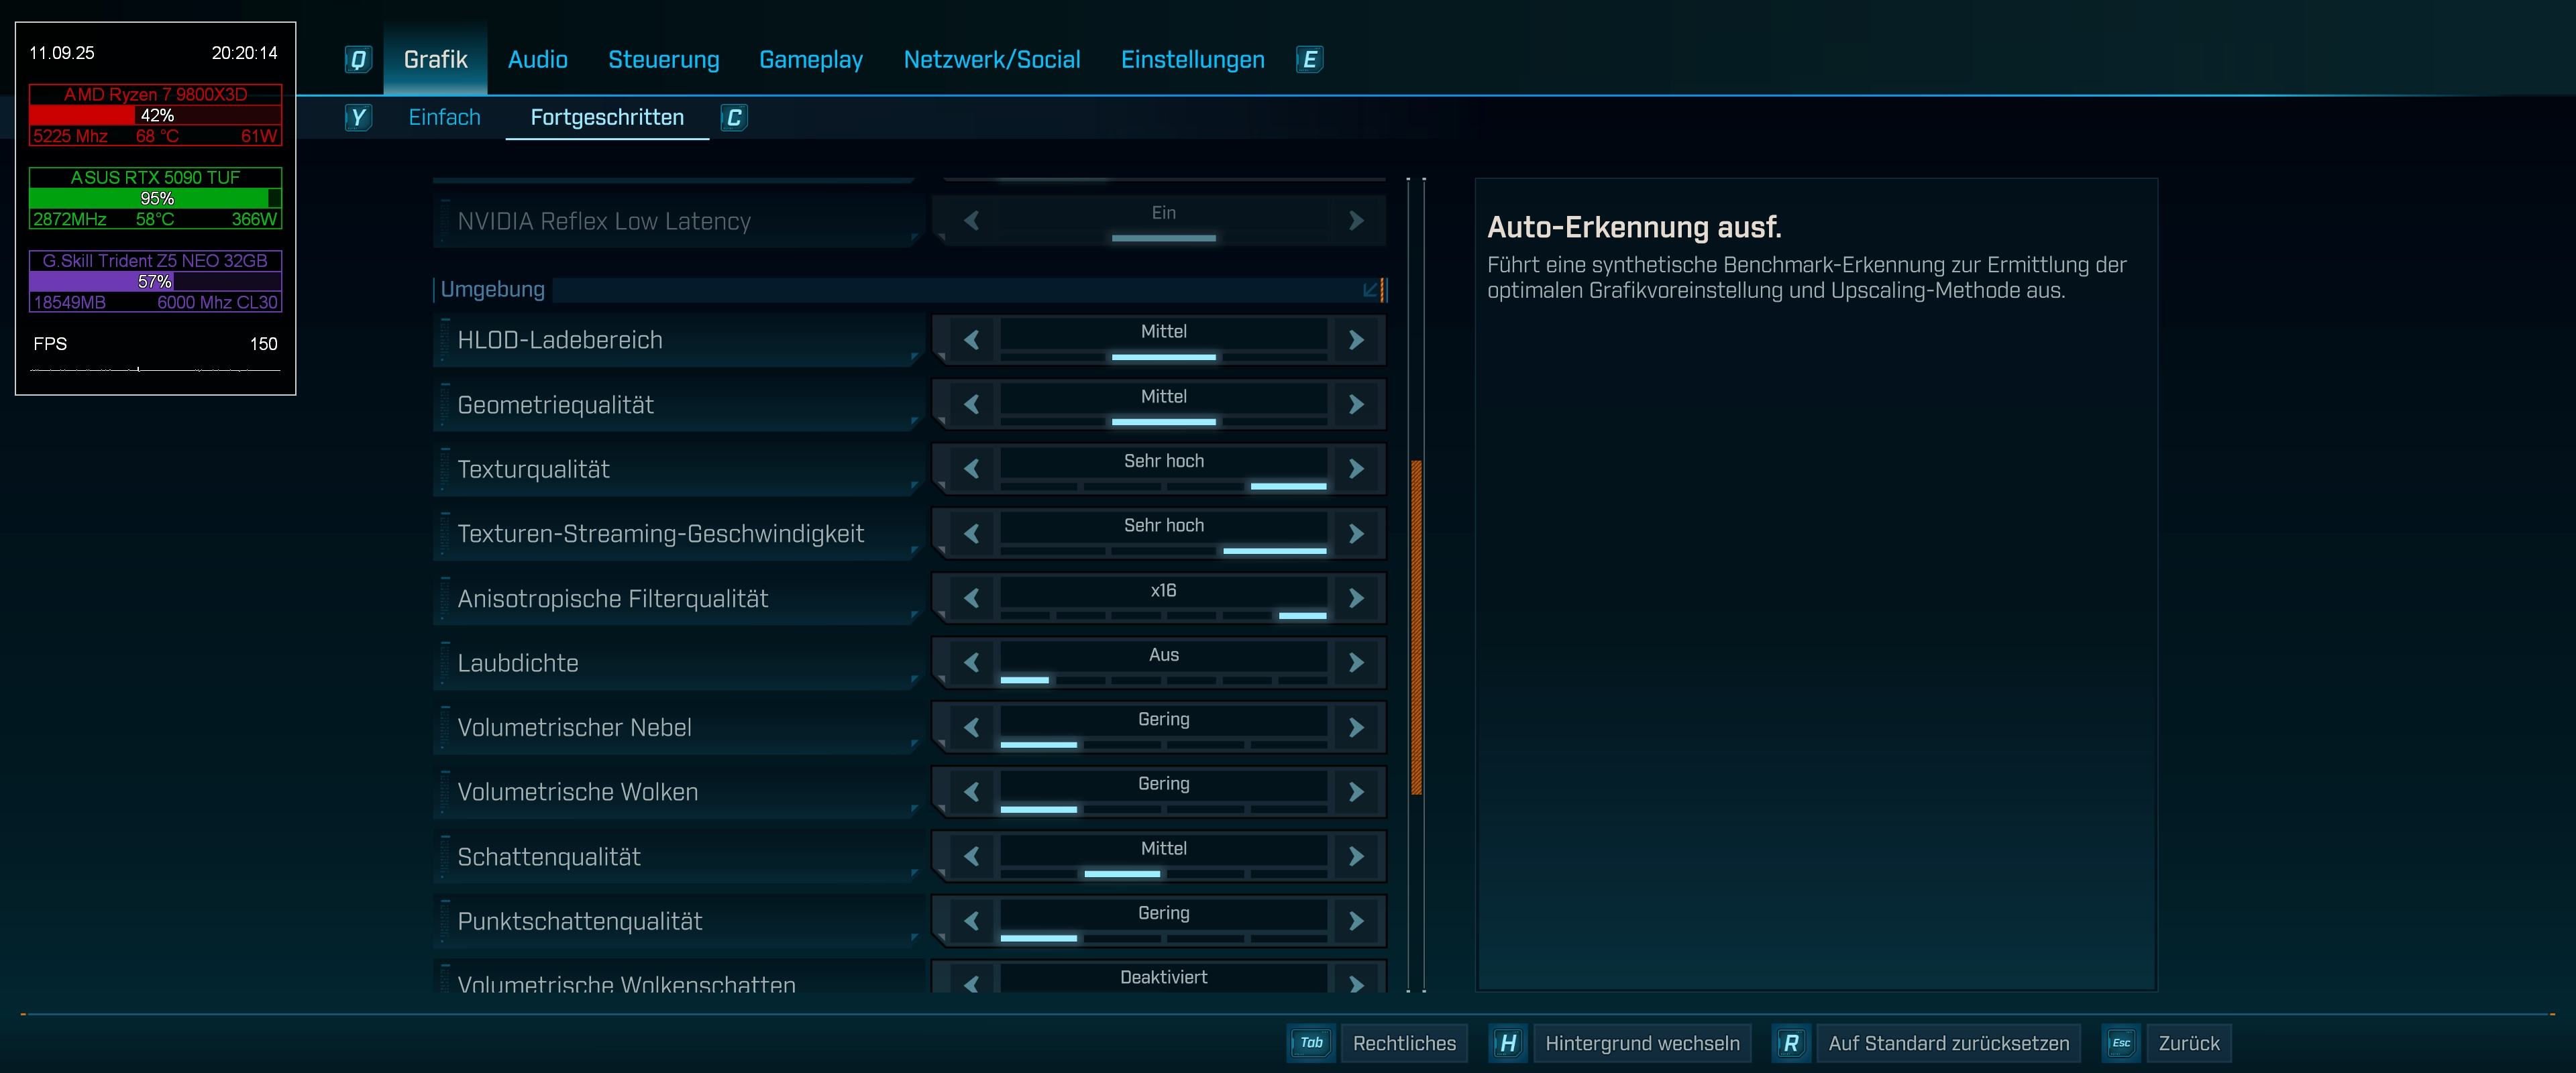
Task: Click the Esc key icon for Zurück
Action: pos(2121,1043)
